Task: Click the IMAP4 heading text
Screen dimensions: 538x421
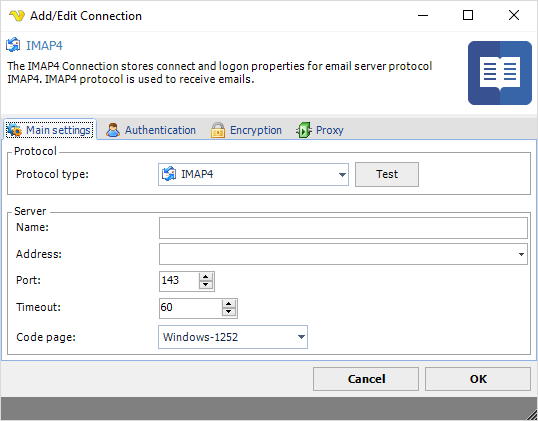Action: (45, 45)
